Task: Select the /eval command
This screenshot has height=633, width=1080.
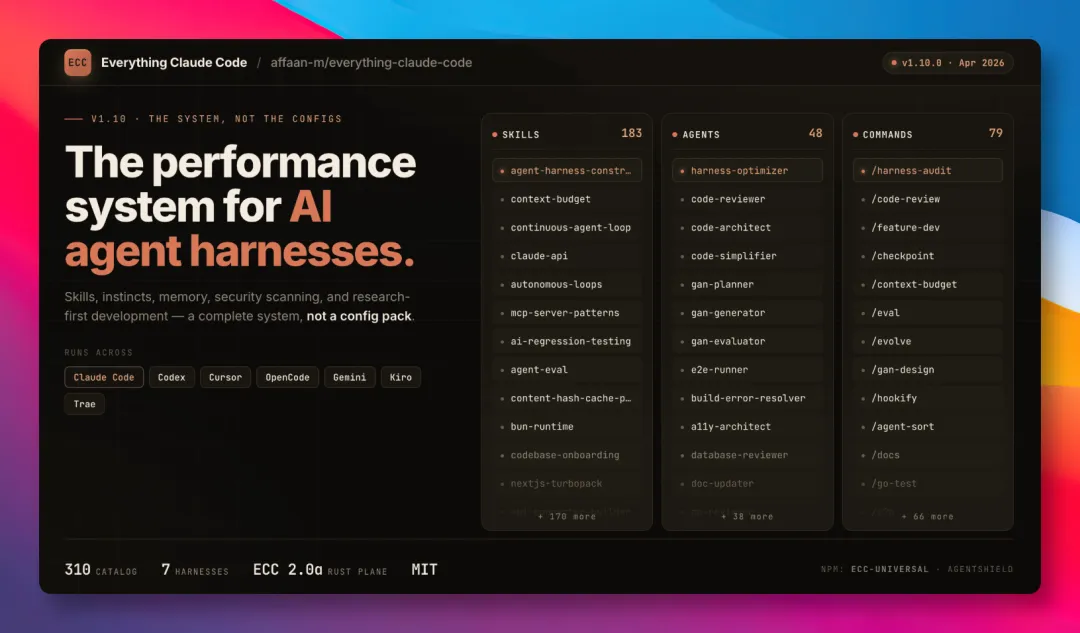Action: (928, 313)
